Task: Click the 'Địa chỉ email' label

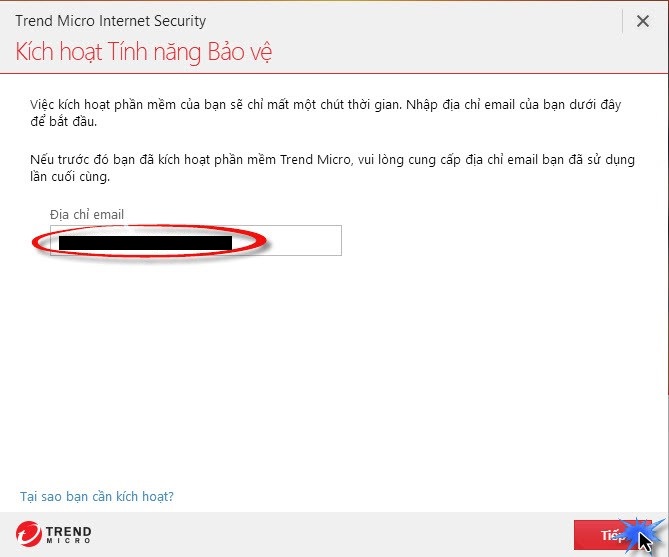Action: point(87,214)
